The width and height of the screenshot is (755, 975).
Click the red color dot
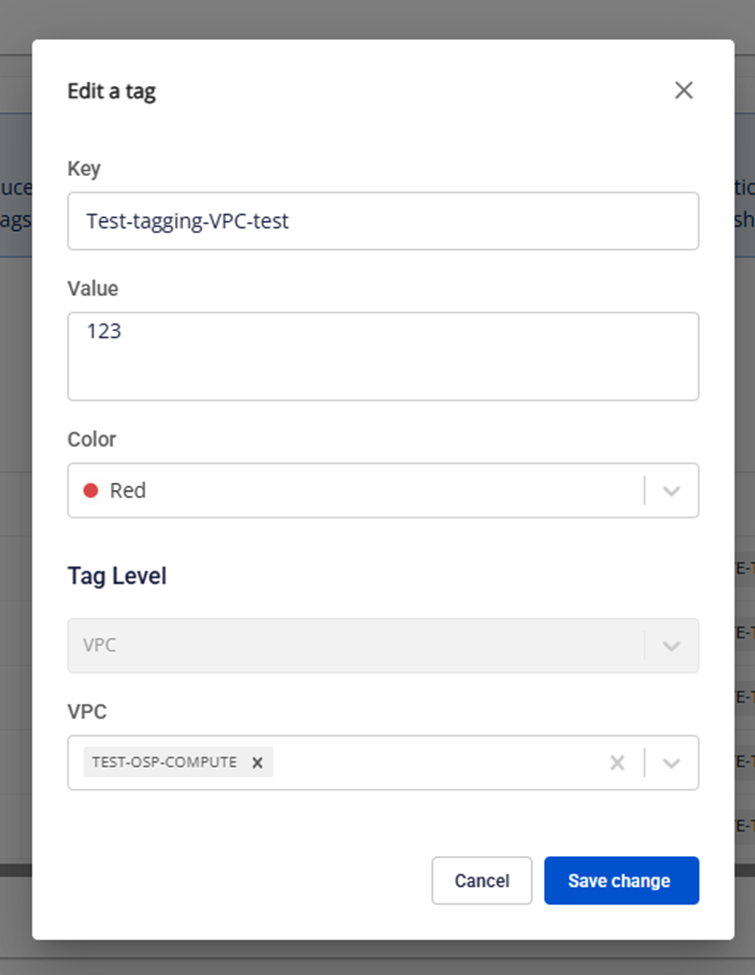click(x=91, y=490)
